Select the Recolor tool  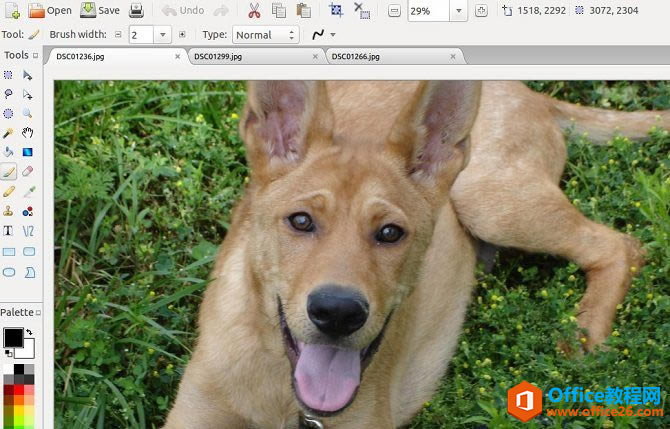(28, 212)
